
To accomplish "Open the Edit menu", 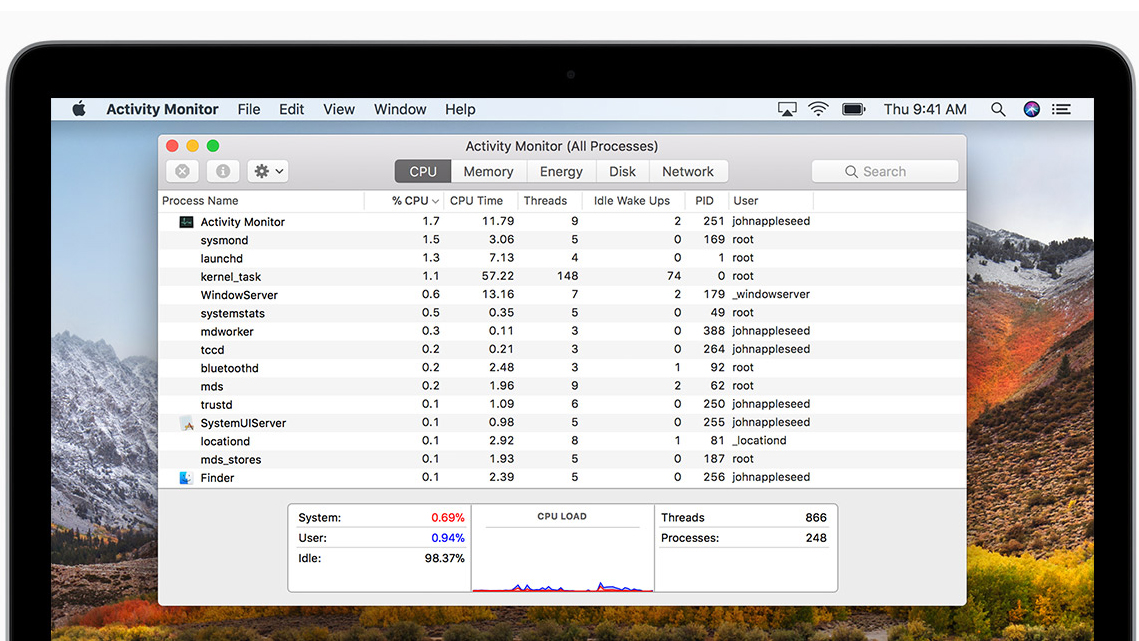I will [x=291, y=109].
